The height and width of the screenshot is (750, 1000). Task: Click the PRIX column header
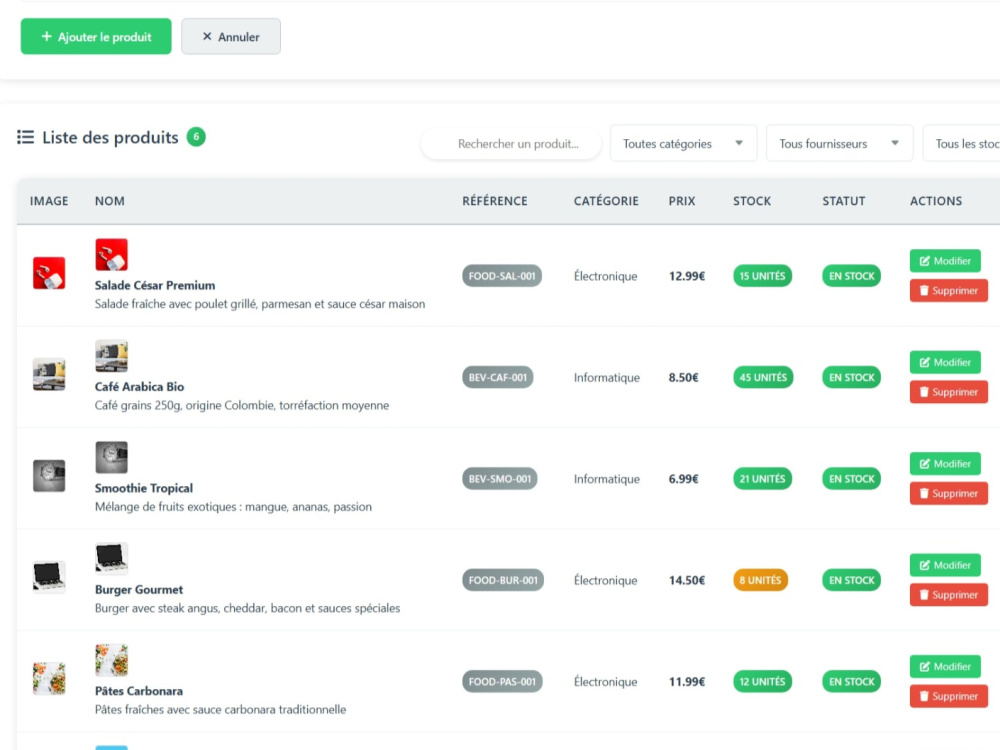click(x=682, y=201)
